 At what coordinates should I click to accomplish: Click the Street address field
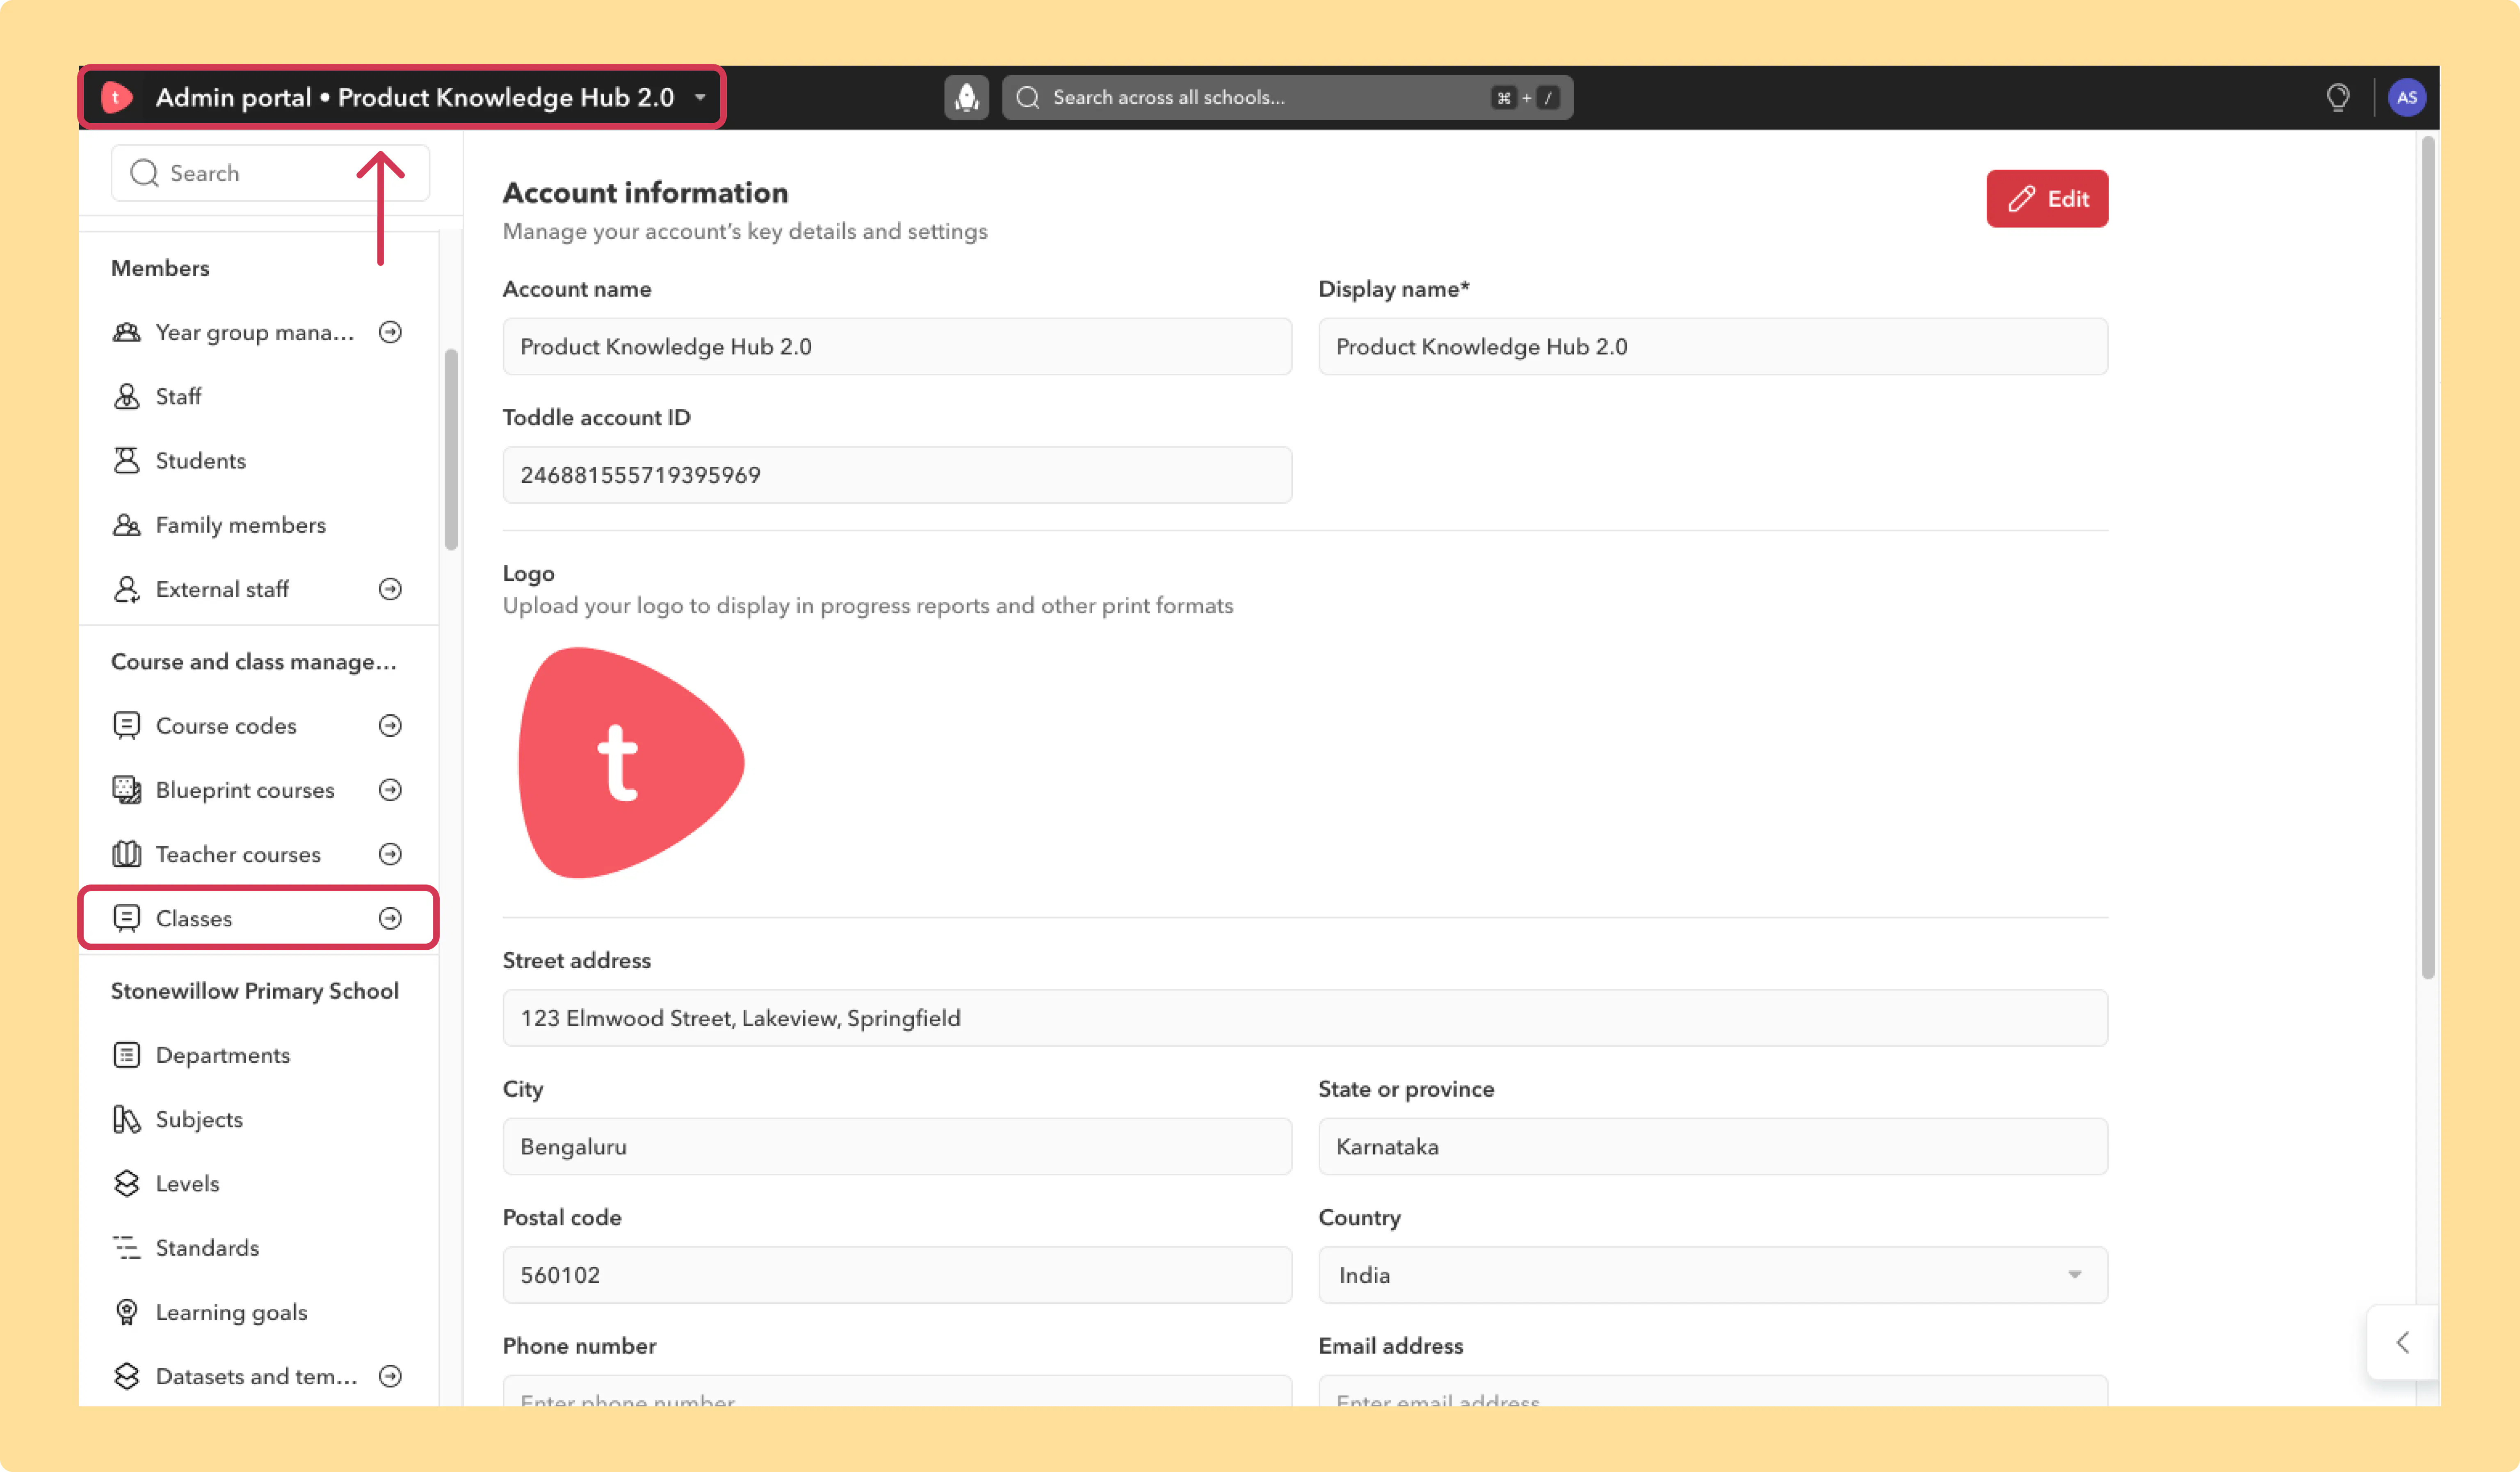[x=1305, y=1017]
